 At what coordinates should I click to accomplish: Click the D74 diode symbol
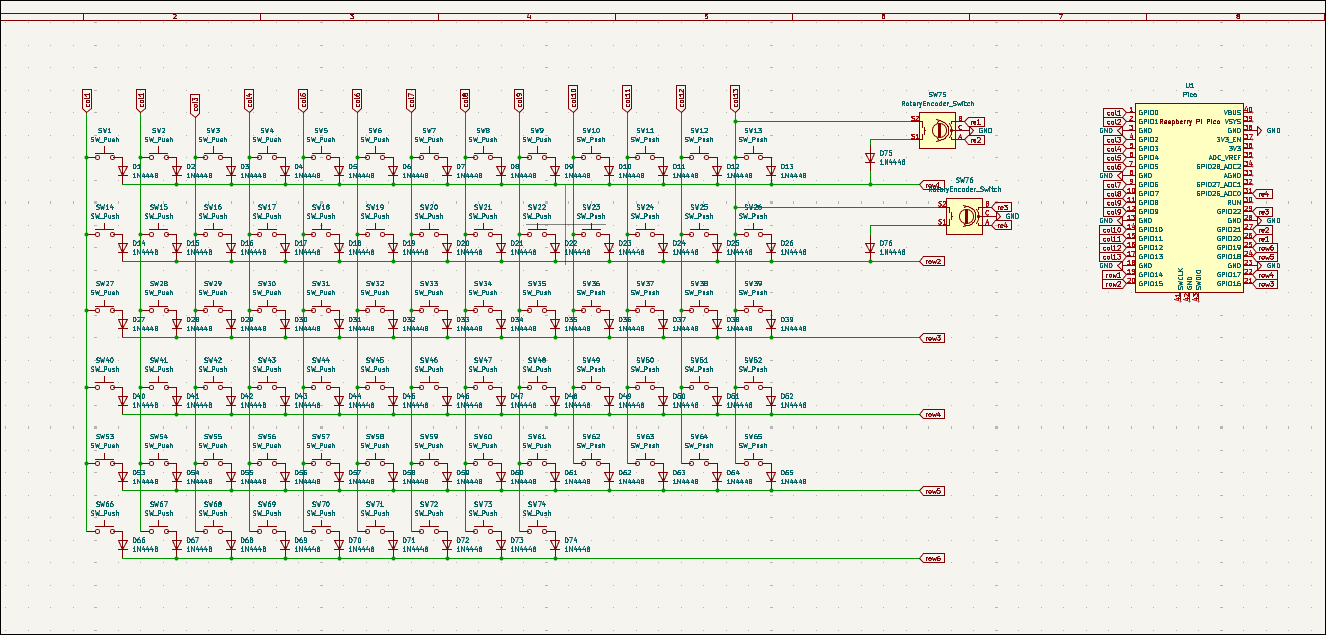click(554, 545)
